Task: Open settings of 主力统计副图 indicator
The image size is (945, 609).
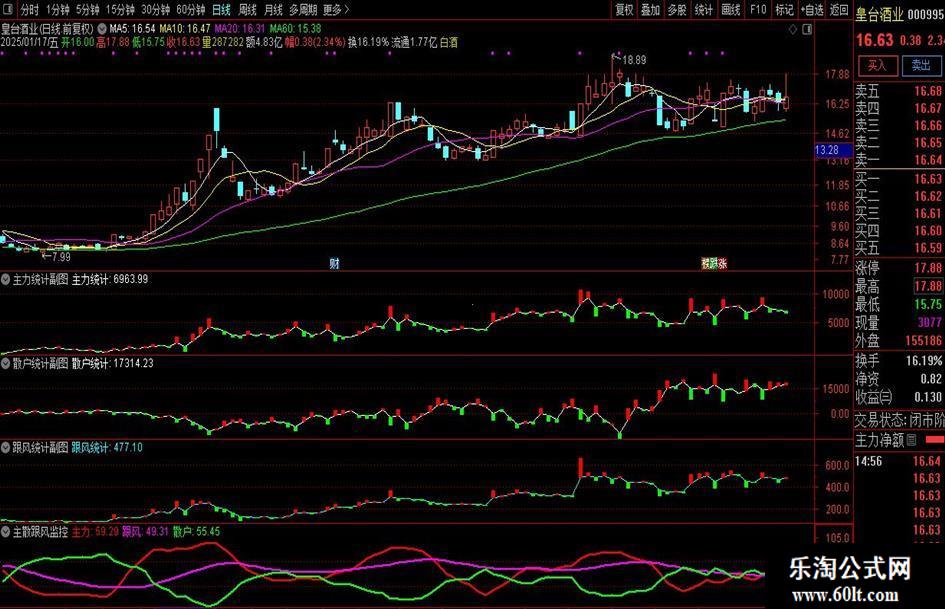Action: [5, 279]
